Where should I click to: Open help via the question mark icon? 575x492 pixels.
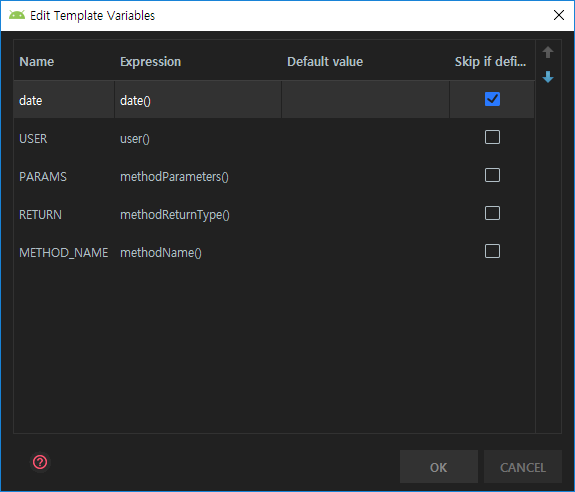pos(40,462)
